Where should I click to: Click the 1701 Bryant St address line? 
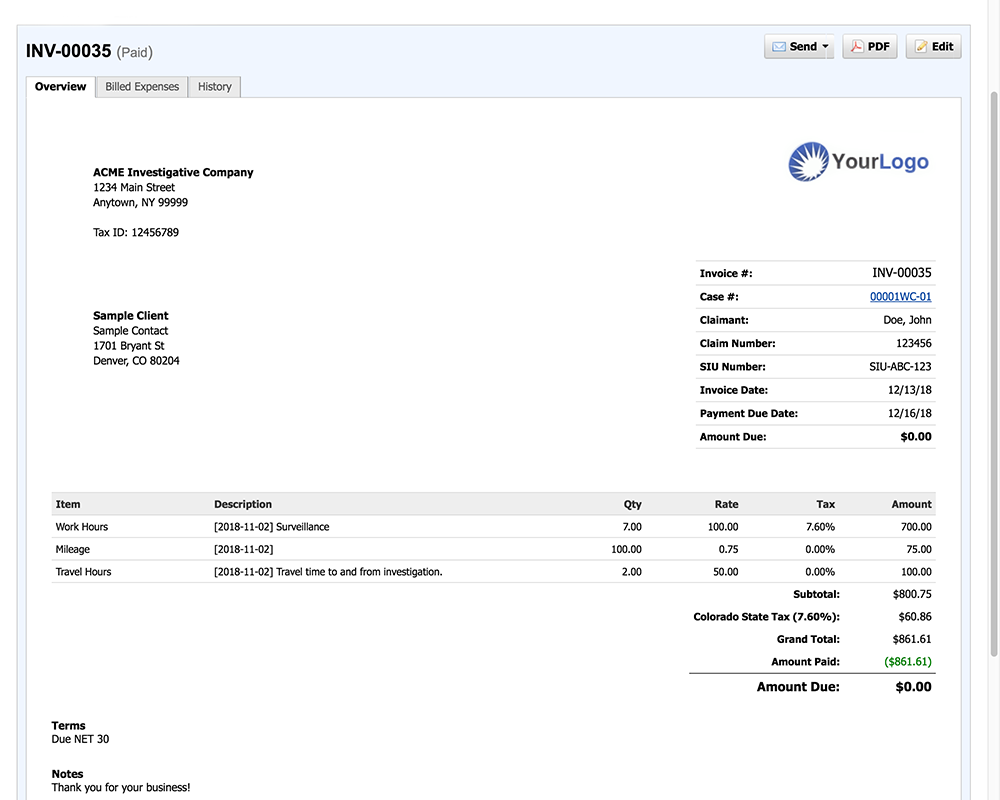129,346
